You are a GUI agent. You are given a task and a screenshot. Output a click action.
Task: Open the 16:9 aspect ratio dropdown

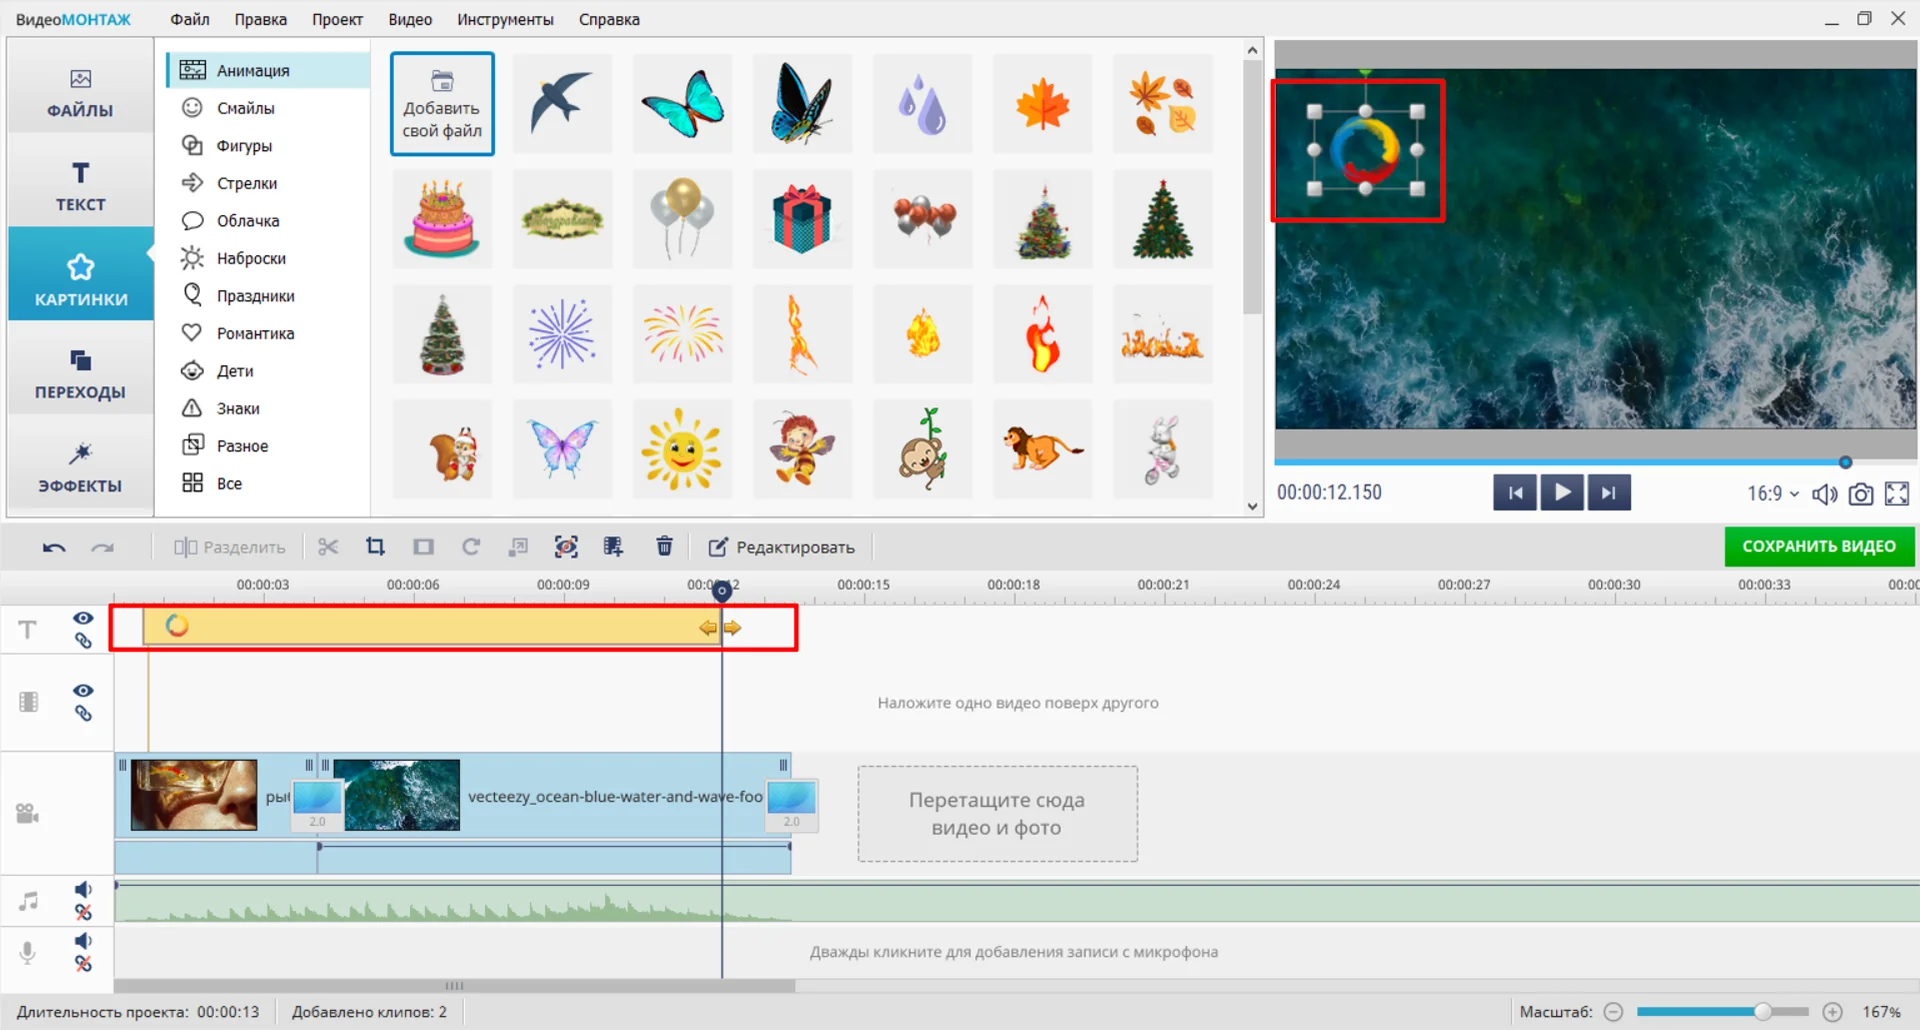(1772, 494)
